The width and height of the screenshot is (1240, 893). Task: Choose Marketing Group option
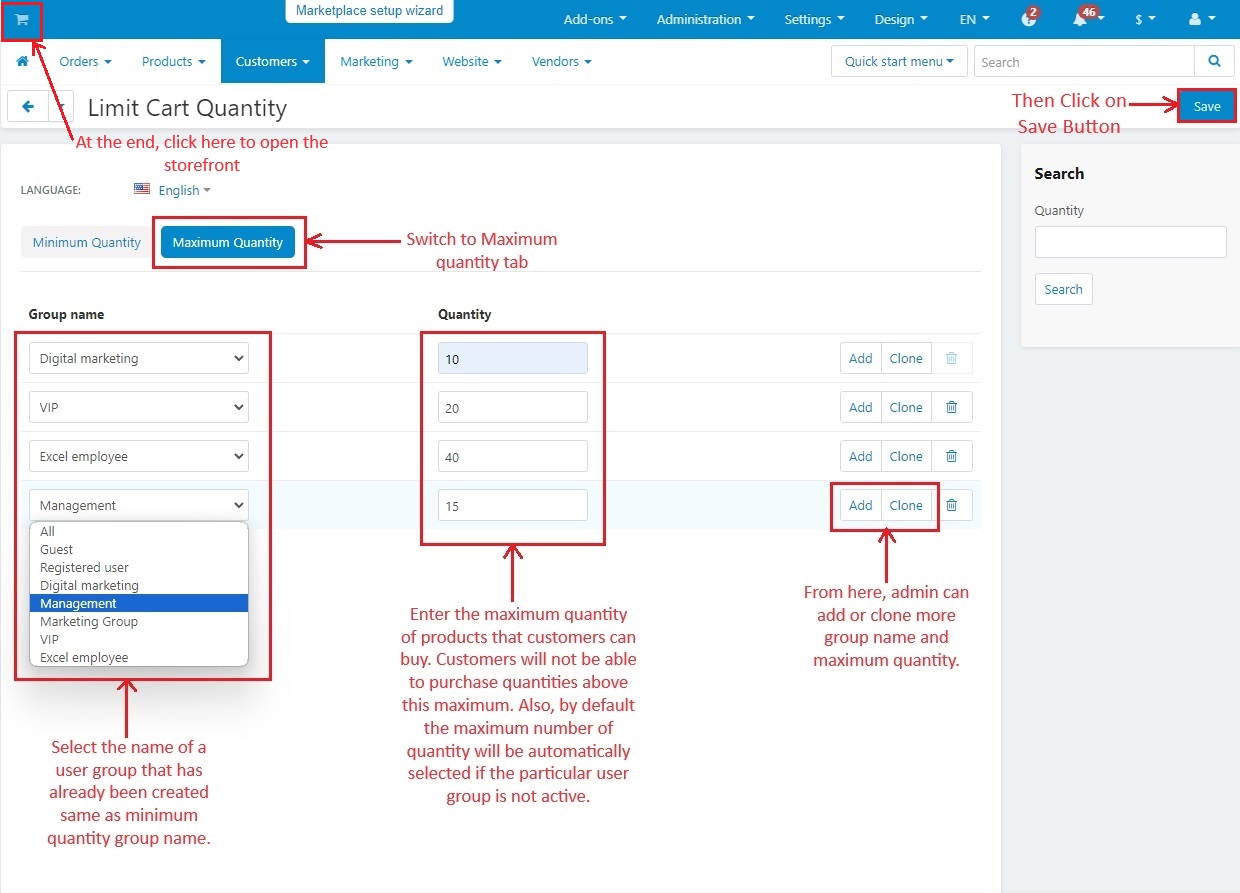pos(139,621)
